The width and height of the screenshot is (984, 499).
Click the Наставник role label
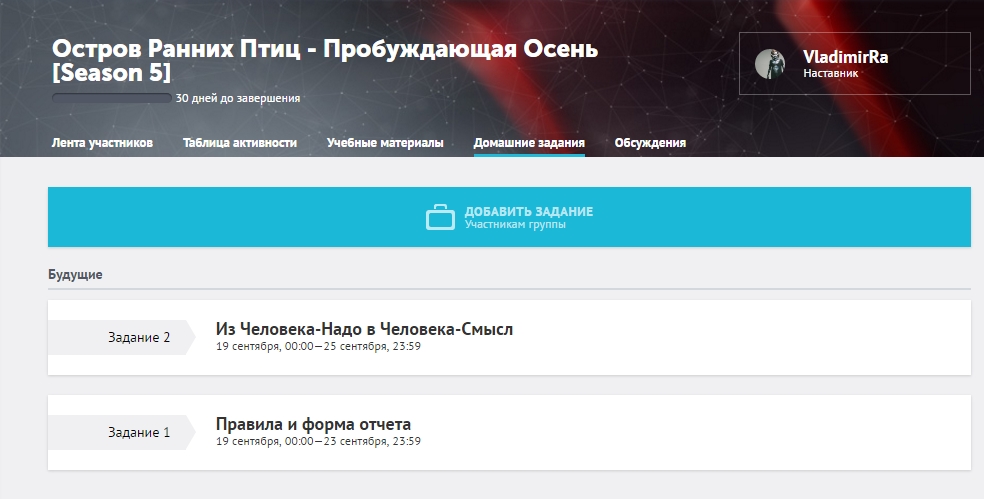[830, 73]
